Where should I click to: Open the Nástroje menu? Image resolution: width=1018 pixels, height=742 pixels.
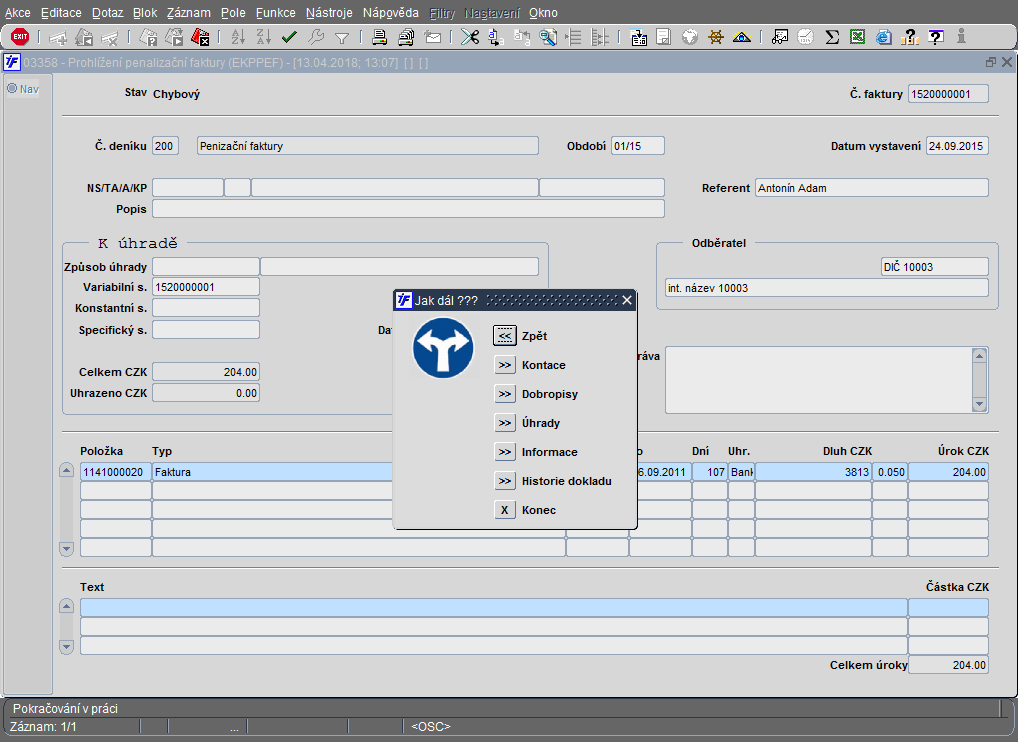(330, 13)
